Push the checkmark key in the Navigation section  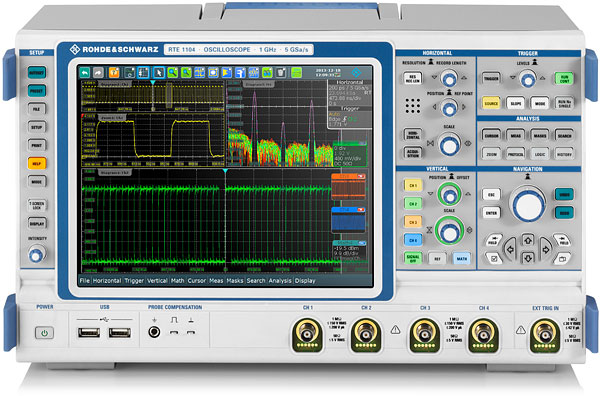pos(494,259)
